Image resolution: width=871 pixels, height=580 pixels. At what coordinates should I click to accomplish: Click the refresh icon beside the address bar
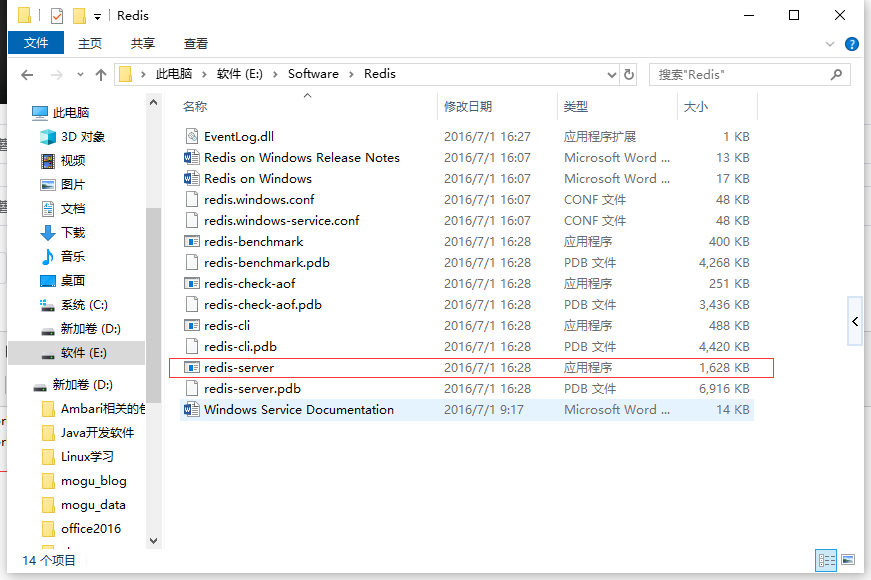pos(629,74)
